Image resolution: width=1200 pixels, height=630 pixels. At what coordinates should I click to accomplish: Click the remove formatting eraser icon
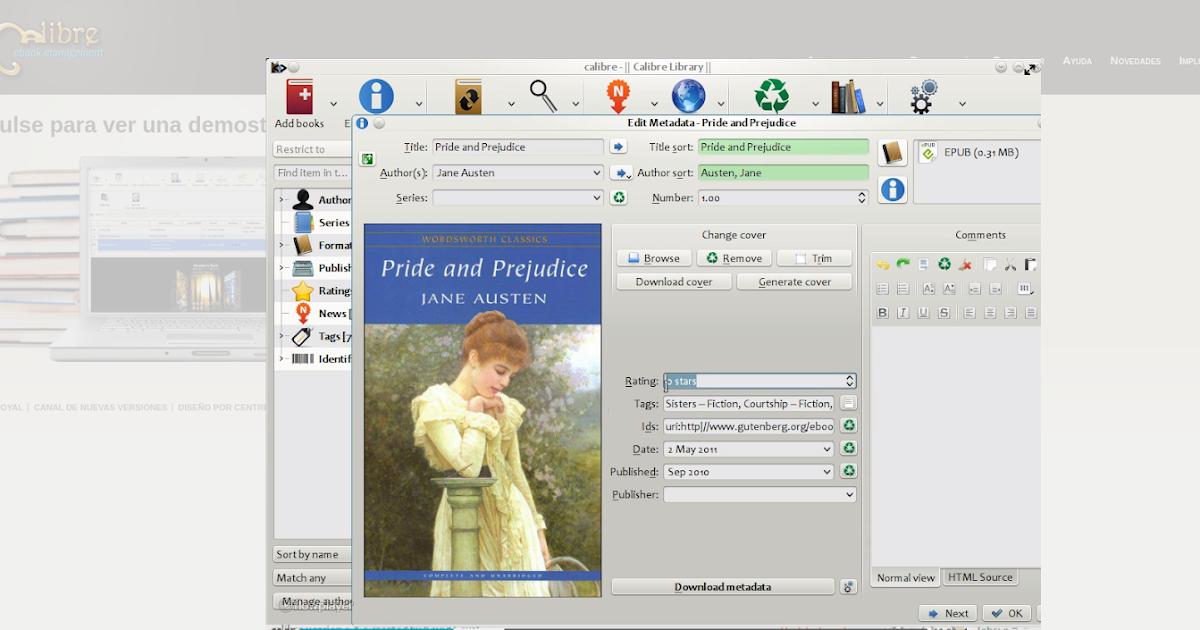coord(965,265)
